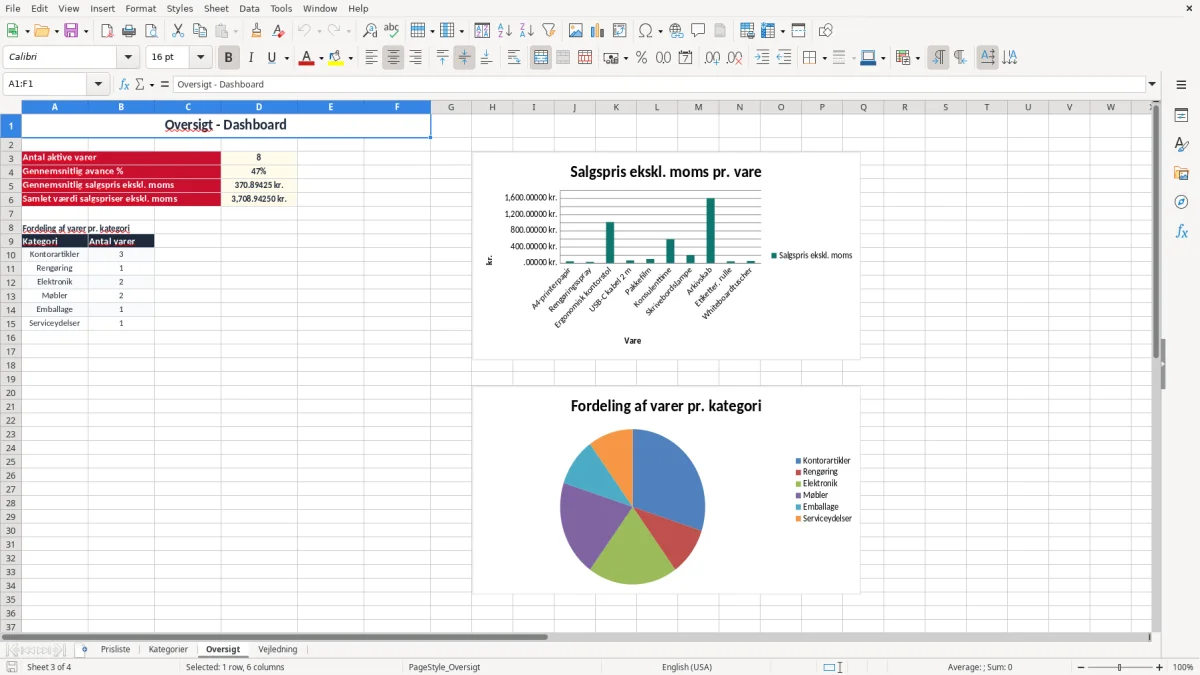Image resolution: width=1200 pixels, height=675 pixels.
Task: Click the AutoFilter funnel icon
Action: [x=549, y=31]
